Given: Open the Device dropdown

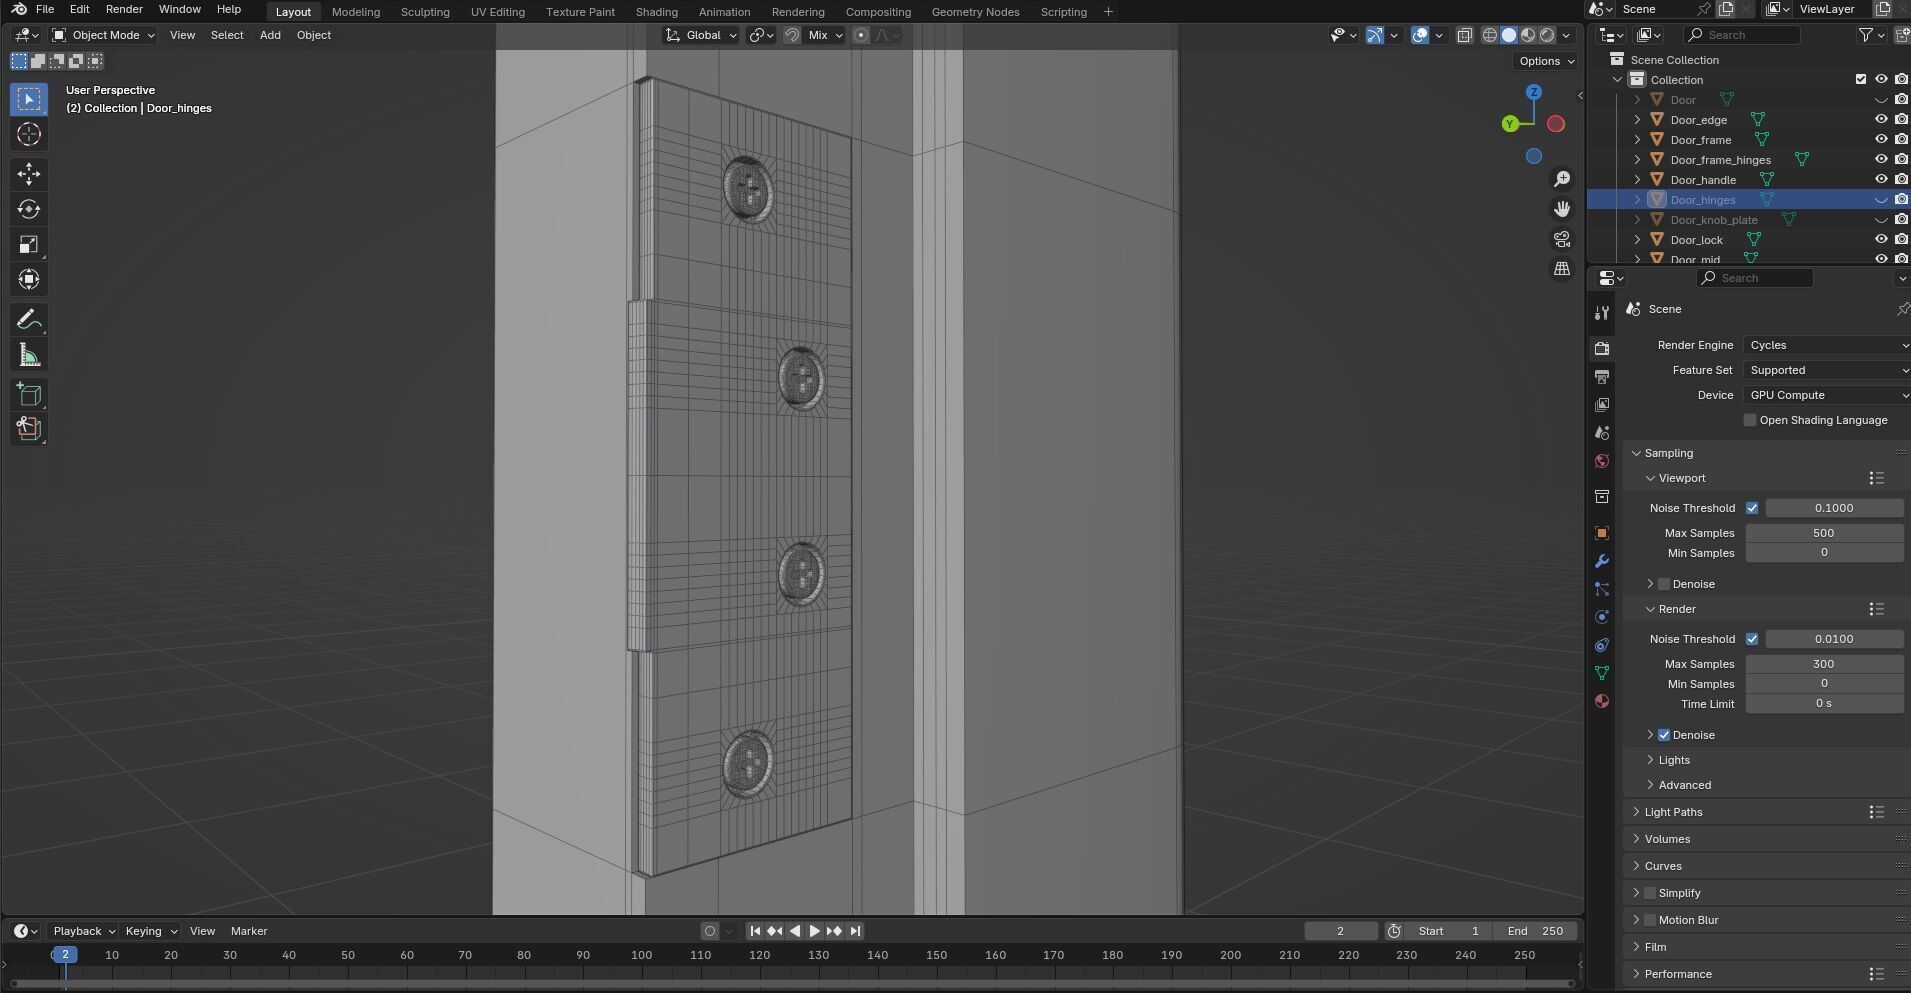Looking at the screenshot, I should click(x=1827, y=395).
